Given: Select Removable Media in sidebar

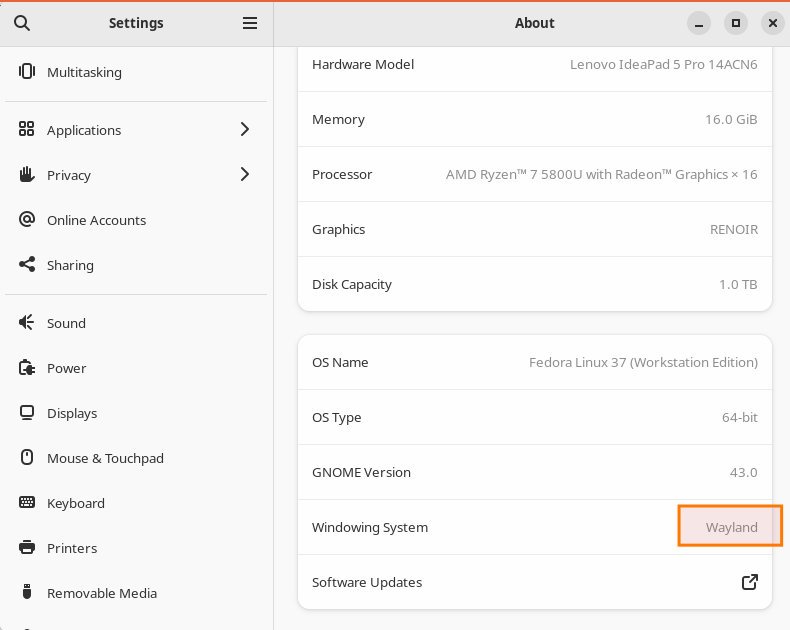Looking at the screenshot, I should tap(102, 593).
